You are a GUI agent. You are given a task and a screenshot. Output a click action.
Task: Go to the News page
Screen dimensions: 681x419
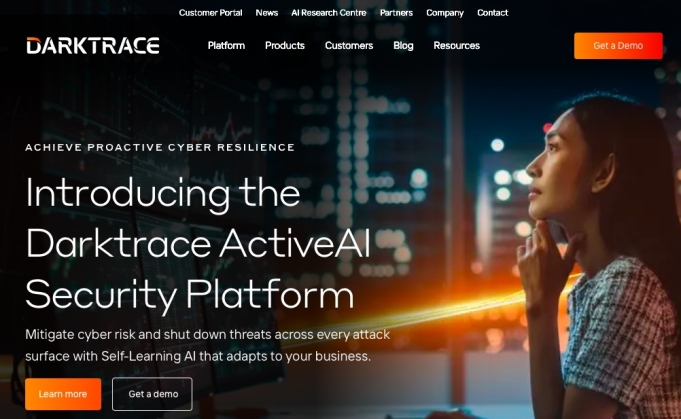(x=267, y=13)
